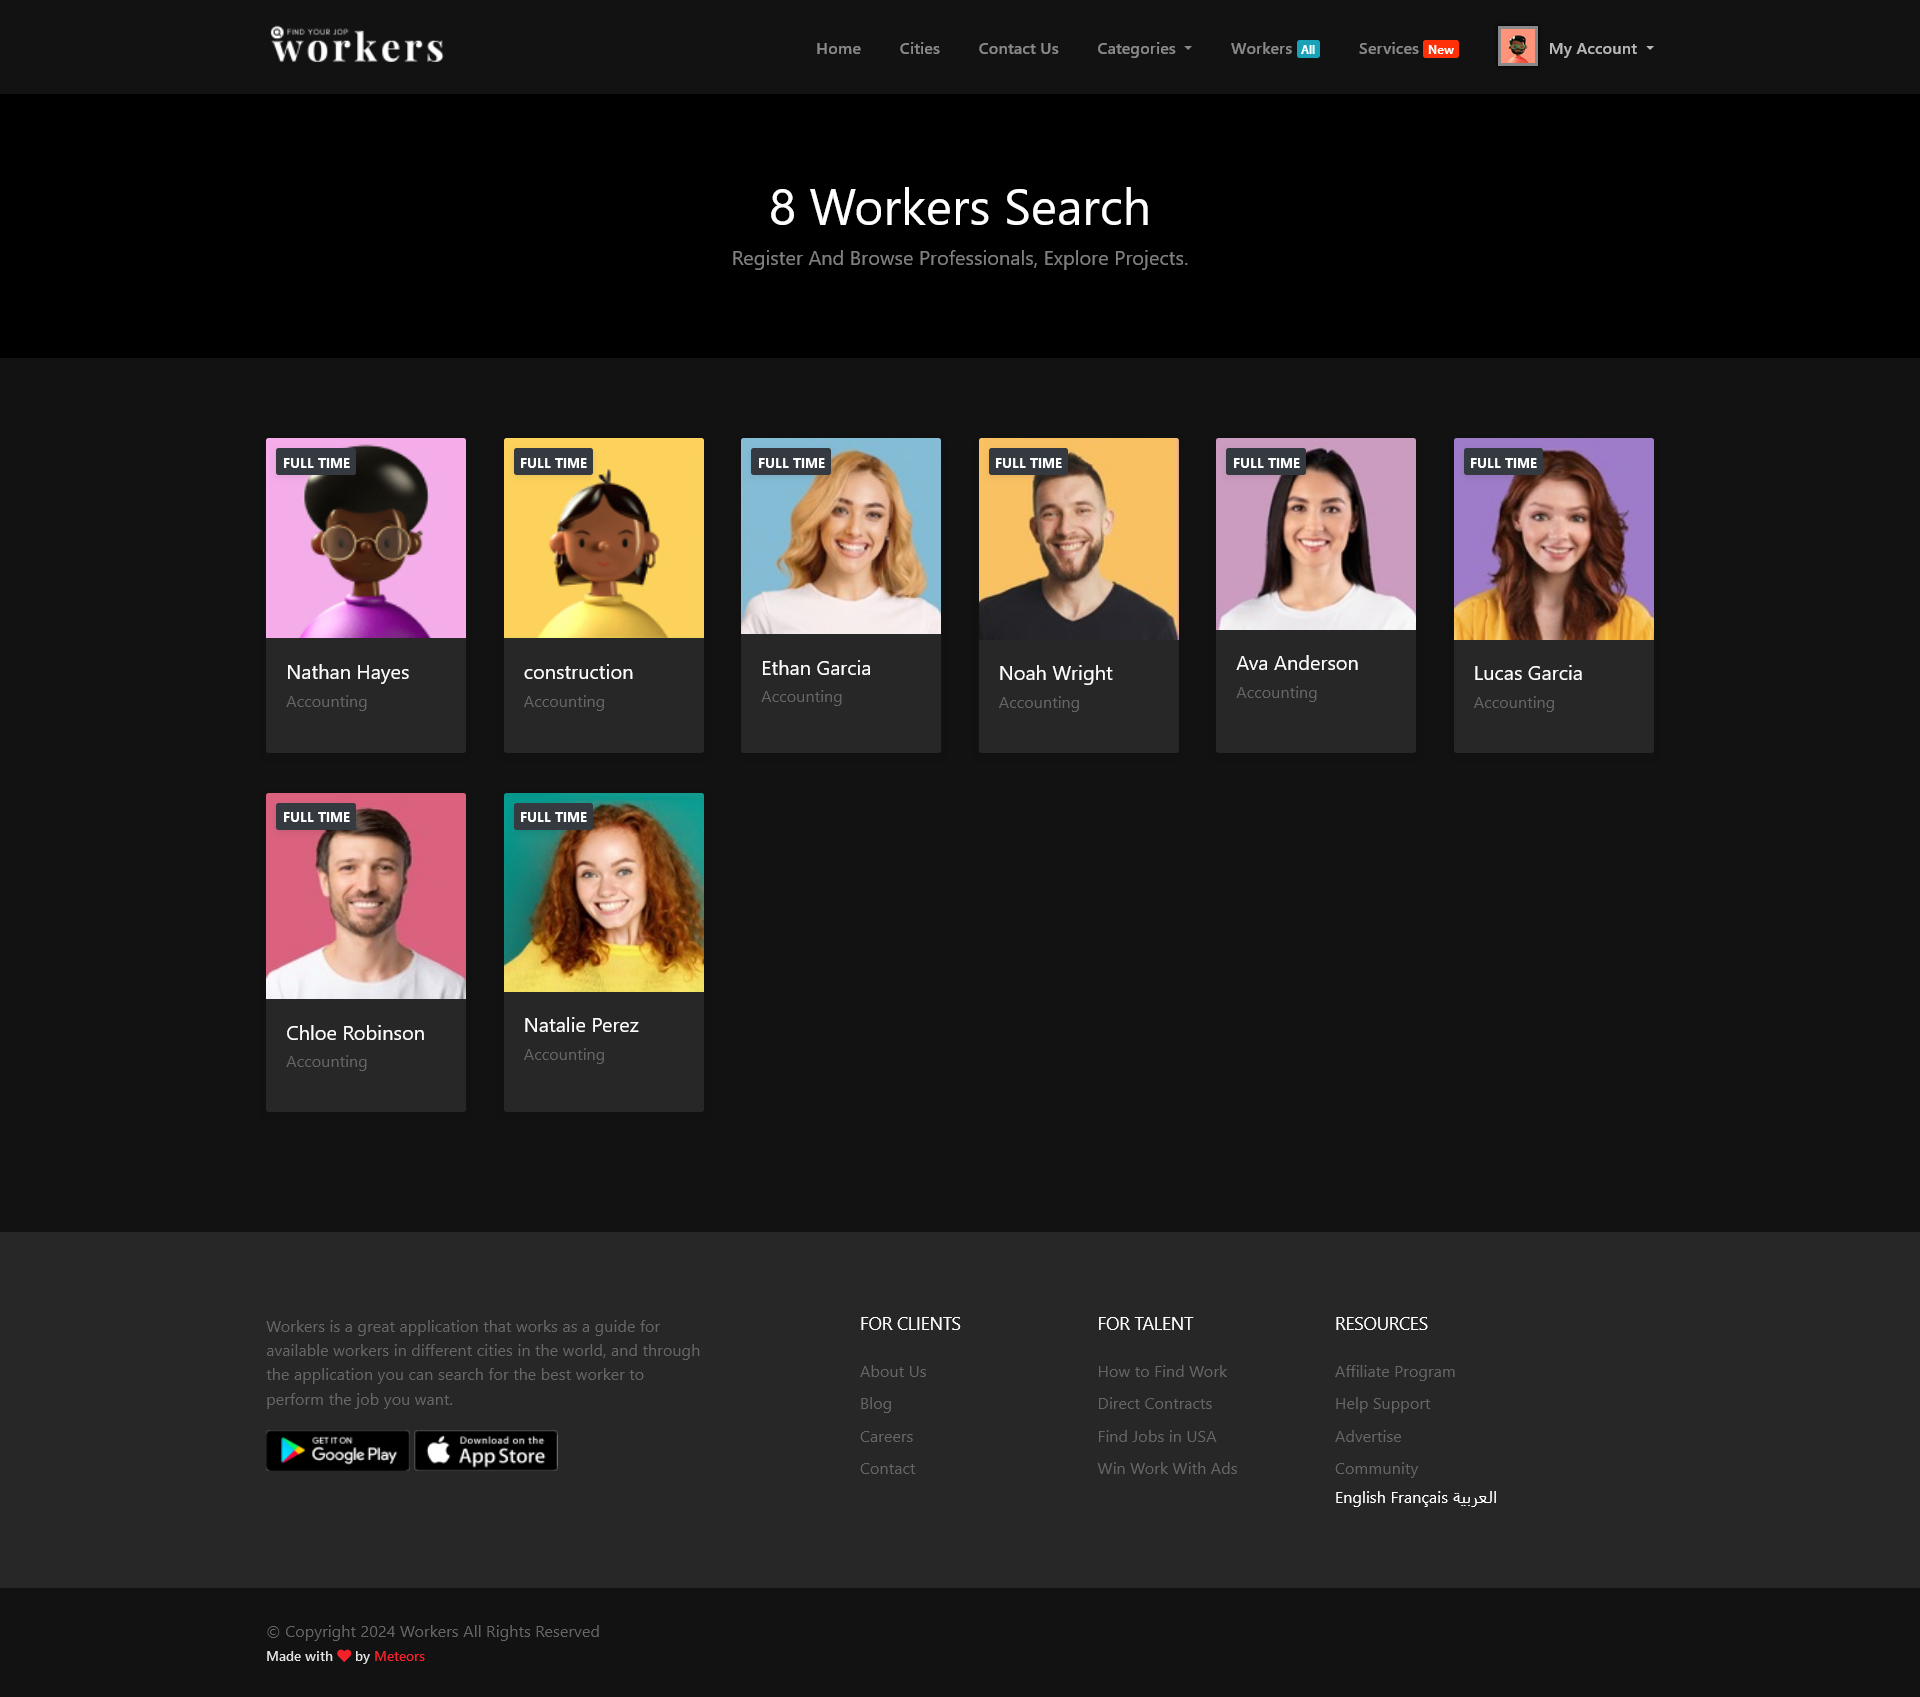Viewport: 1920px width, 1697px height.
Task: Open How to Find Work link
Action: coord(1161,1371)
